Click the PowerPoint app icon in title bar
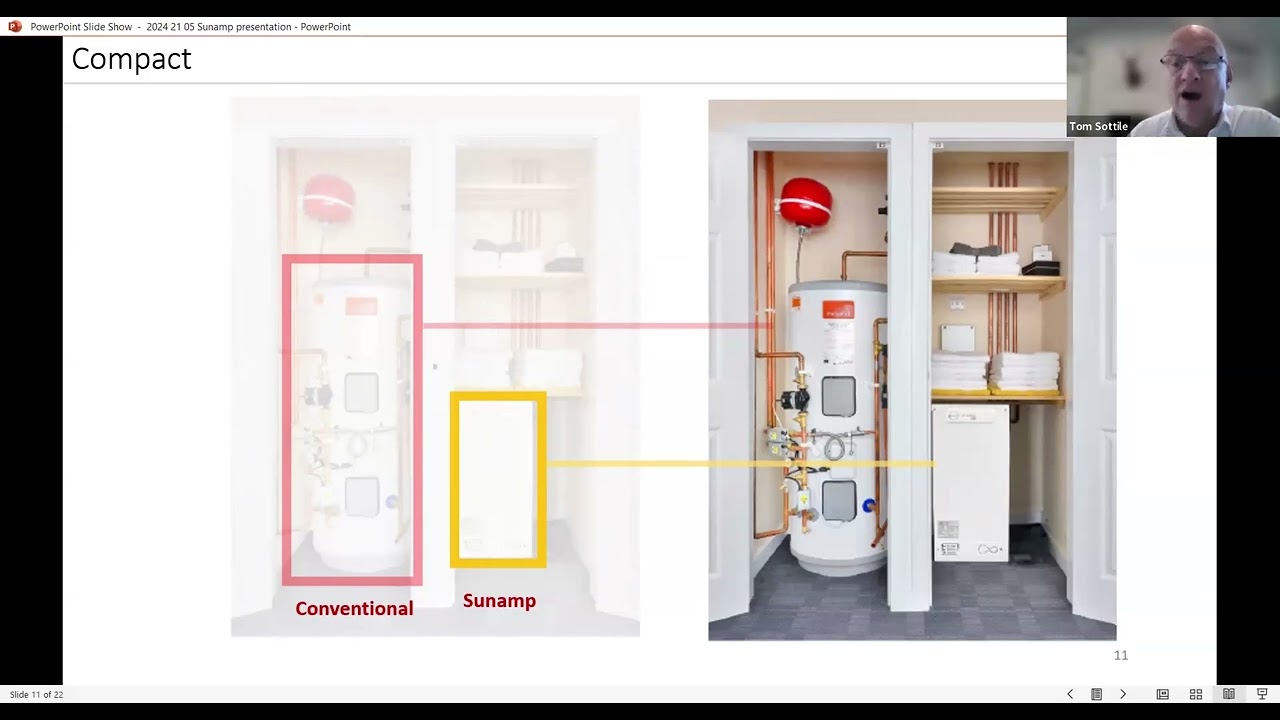Screen dimensions: 1280x720 click(x=15, y=26)
